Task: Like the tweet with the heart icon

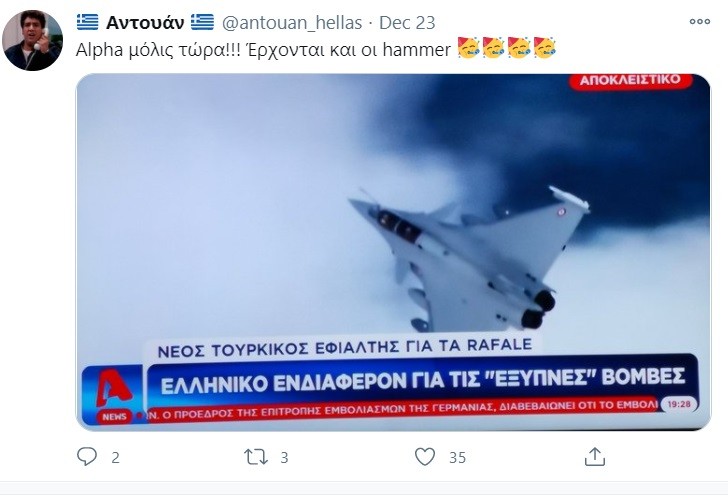Action: [425, 457]
